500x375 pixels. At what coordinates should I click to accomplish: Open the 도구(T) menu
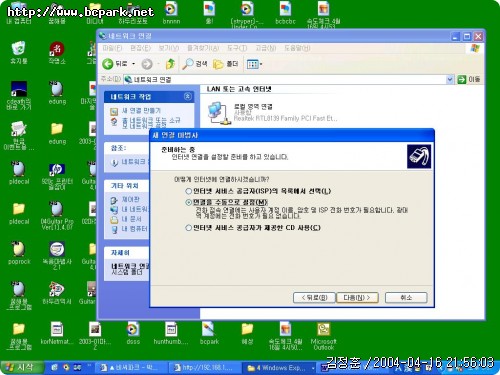(x=237, y=48)
